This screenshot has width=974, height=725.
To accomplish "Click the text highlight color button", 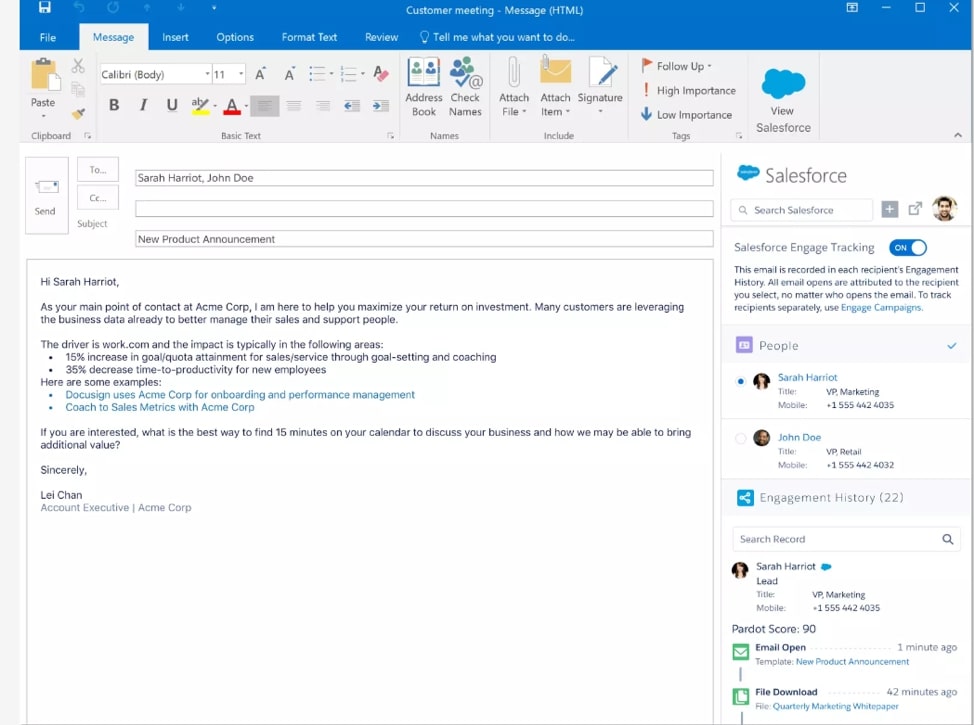I will click(199, 106).
